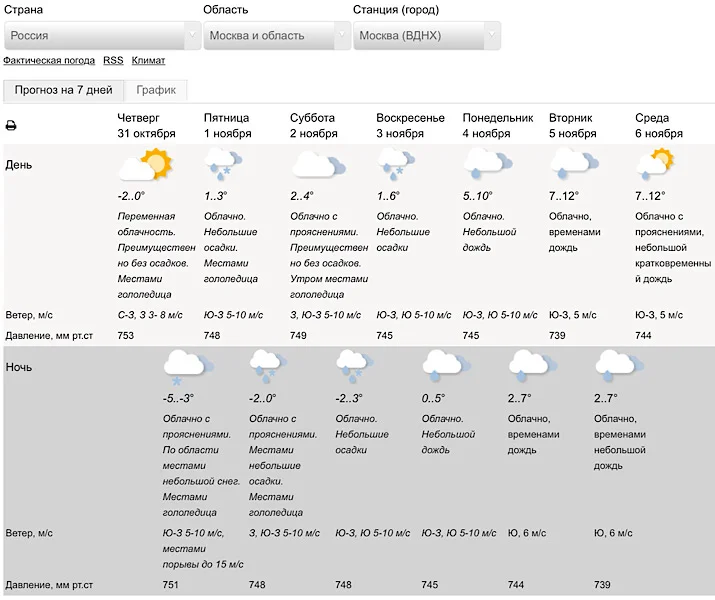This screenshot has width=715, height=600.
Task: Open the RSS link
Action: 113,60
